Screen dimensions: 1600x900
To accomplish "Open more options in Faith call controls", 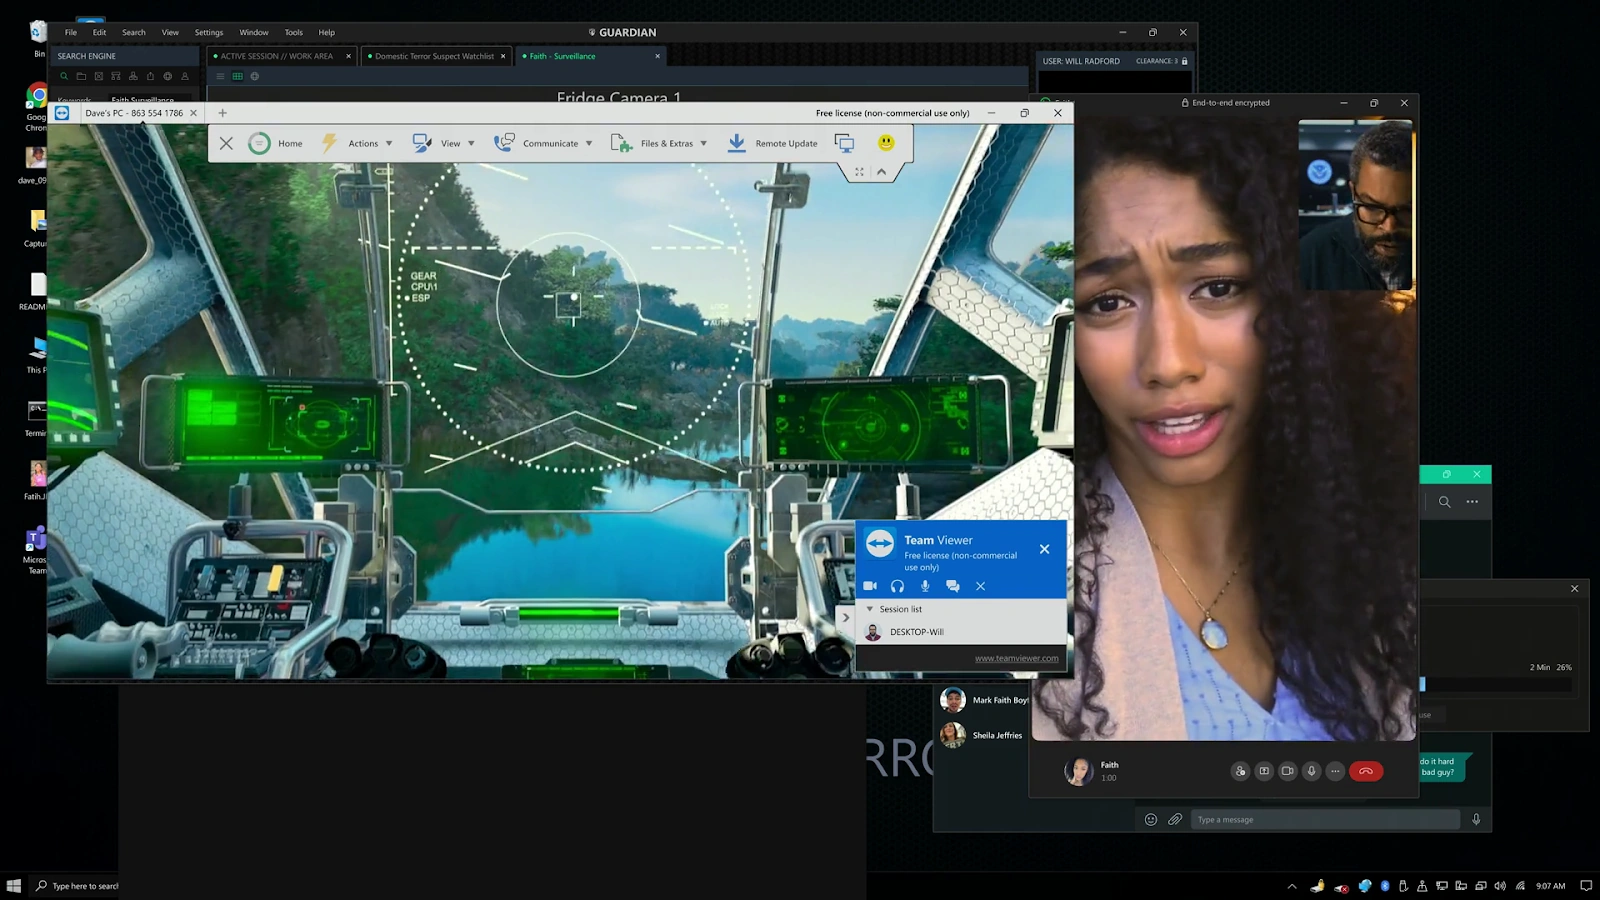I will click(x=1335, y=771).
